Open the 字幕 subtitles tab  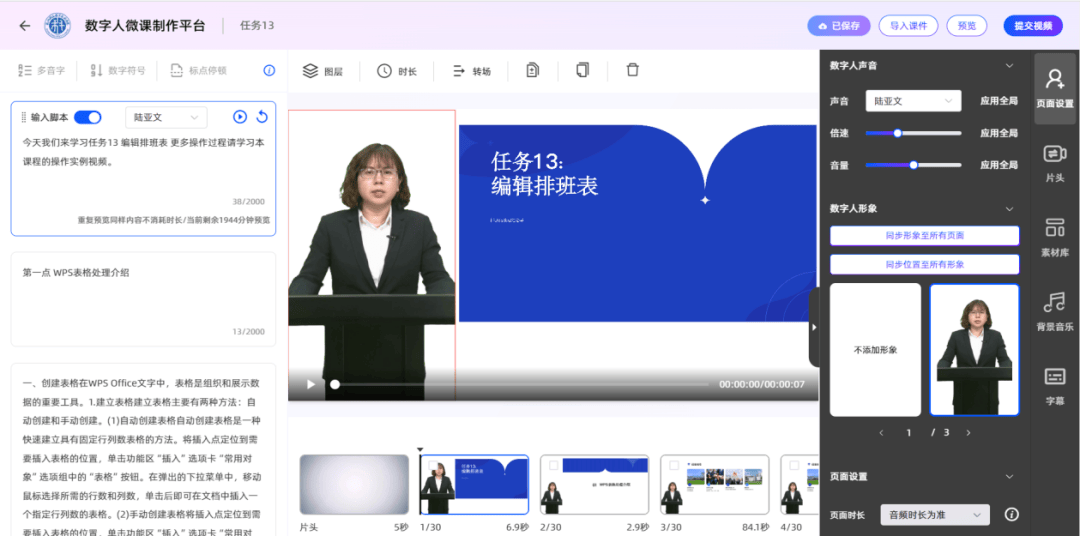tap(1054, 385)
